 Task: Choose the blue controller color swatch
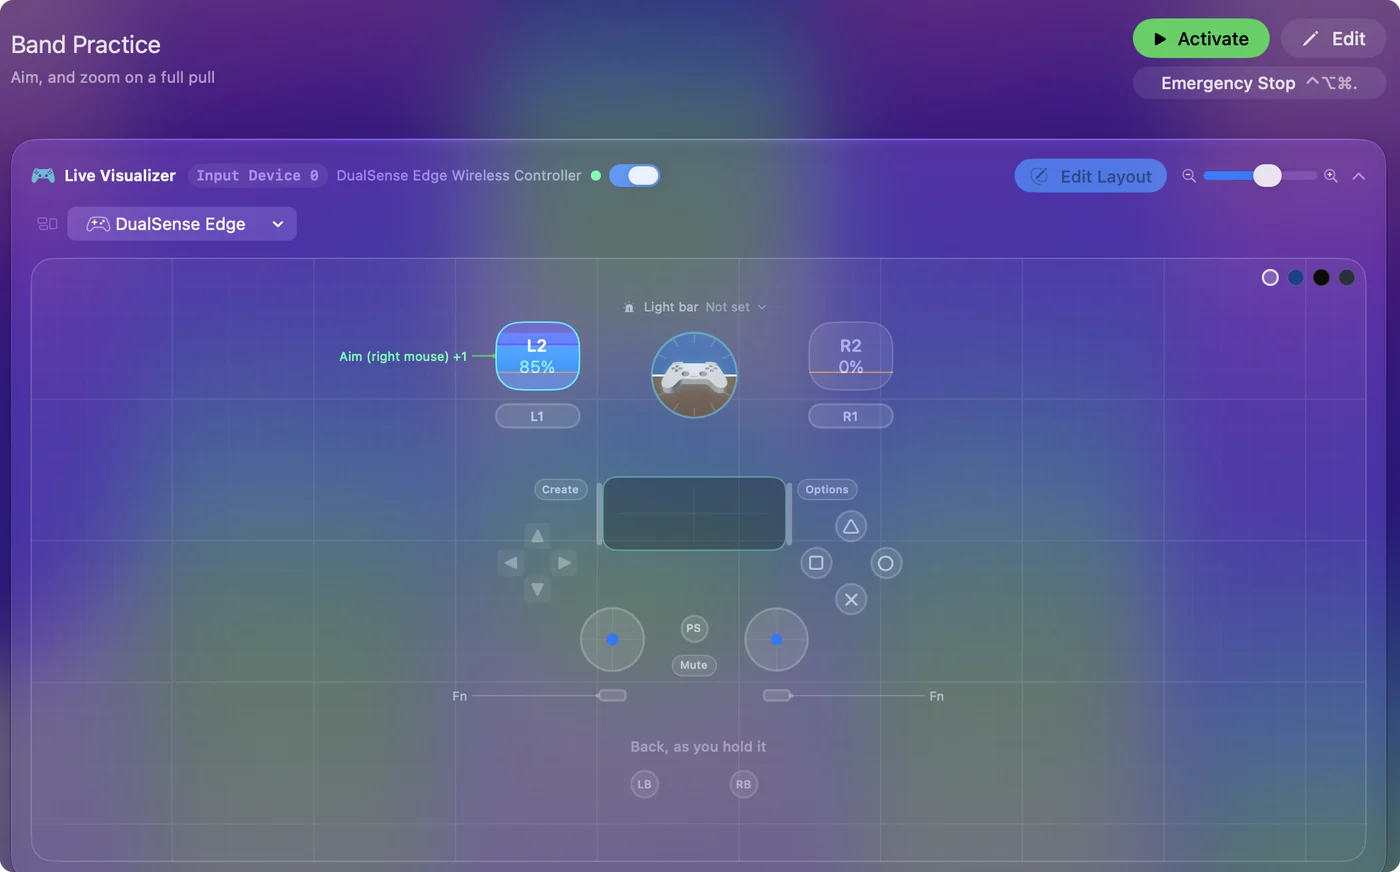click(x=1296, y=278)
